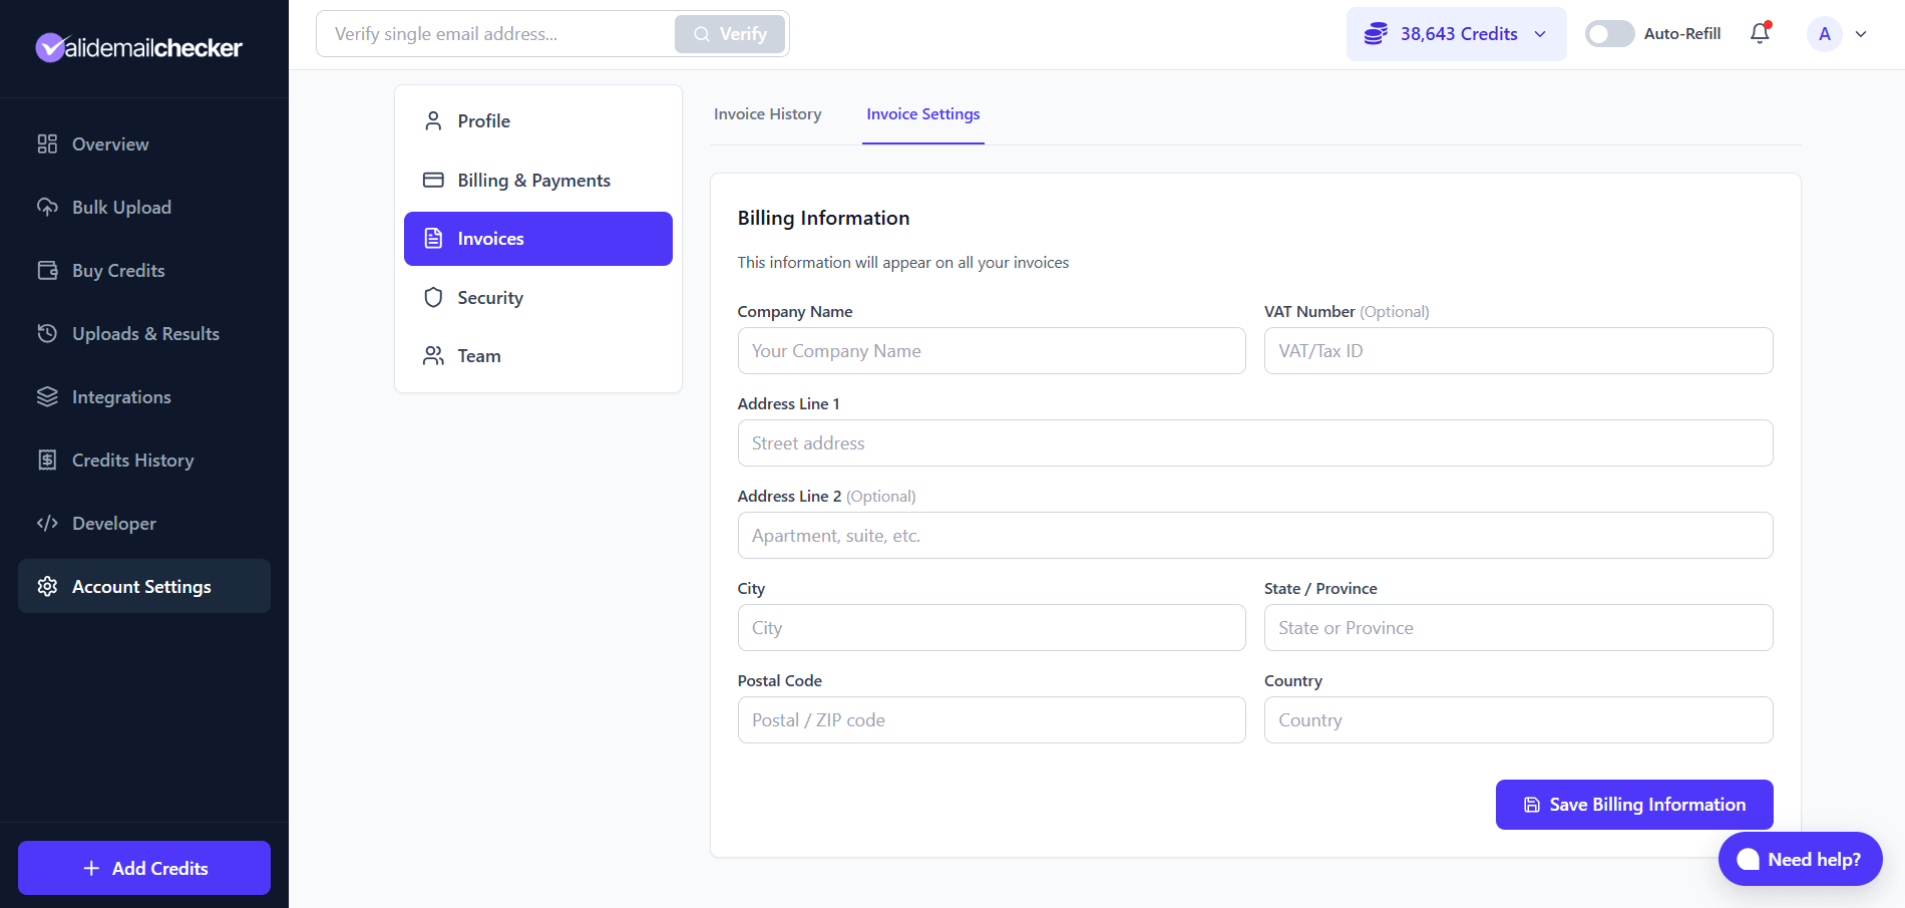The height and width of the screenshot is (908, 1905).
Task: Open the Integrations layers icon
Action: click(47, 396)
